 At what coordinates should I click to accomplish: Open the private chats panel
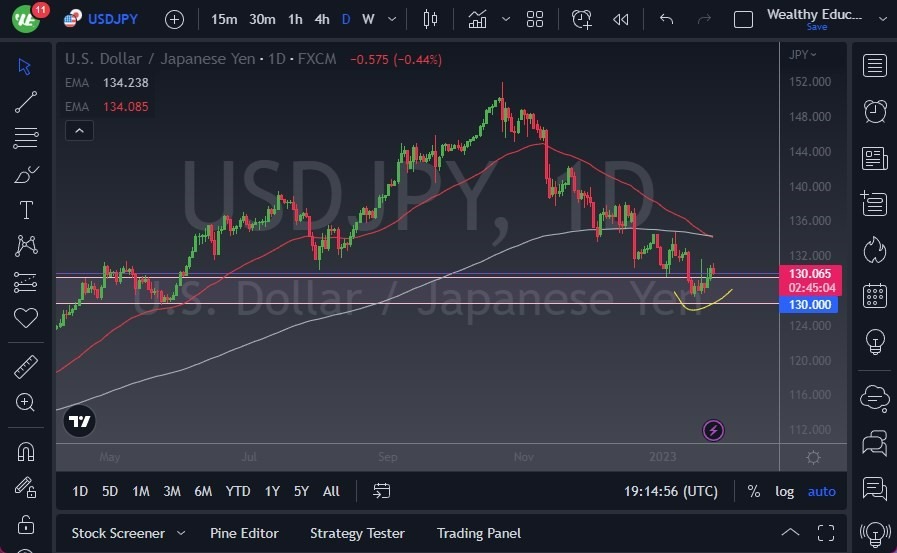tap(875, 443)
